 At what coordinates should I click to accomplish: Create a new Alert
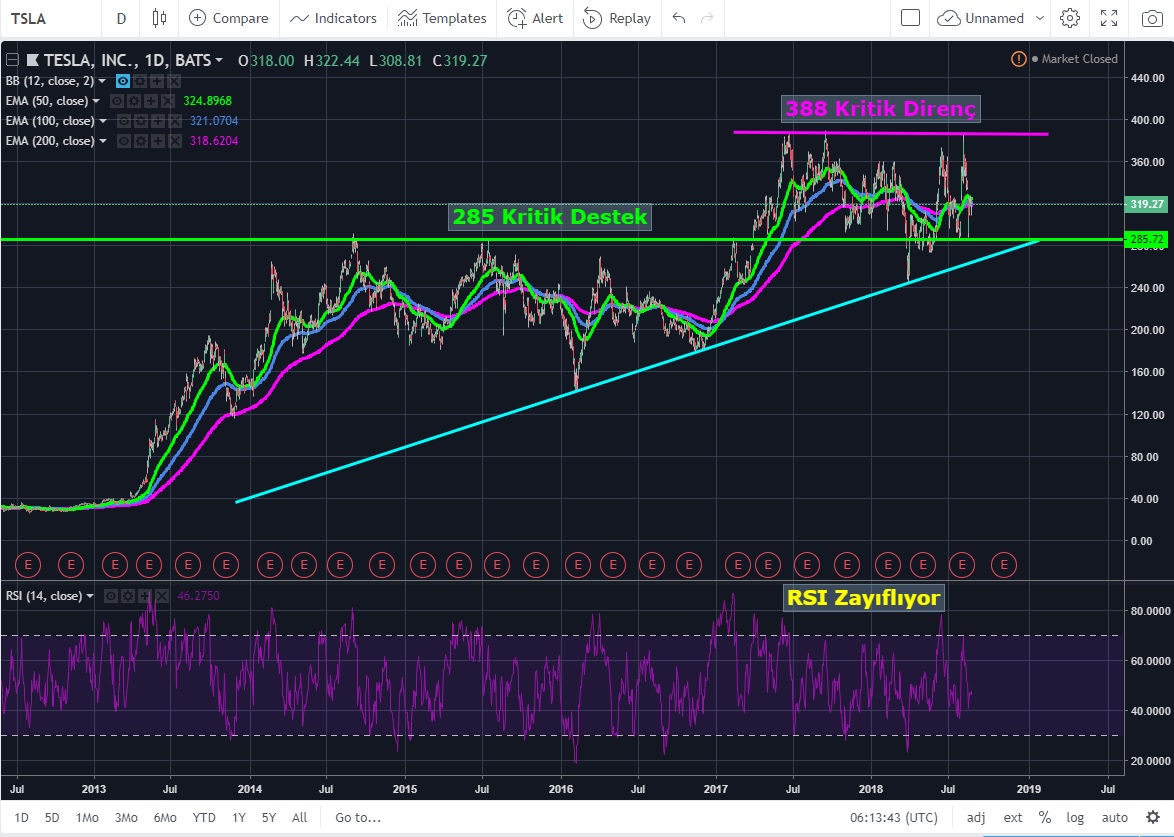click(535, 18)
